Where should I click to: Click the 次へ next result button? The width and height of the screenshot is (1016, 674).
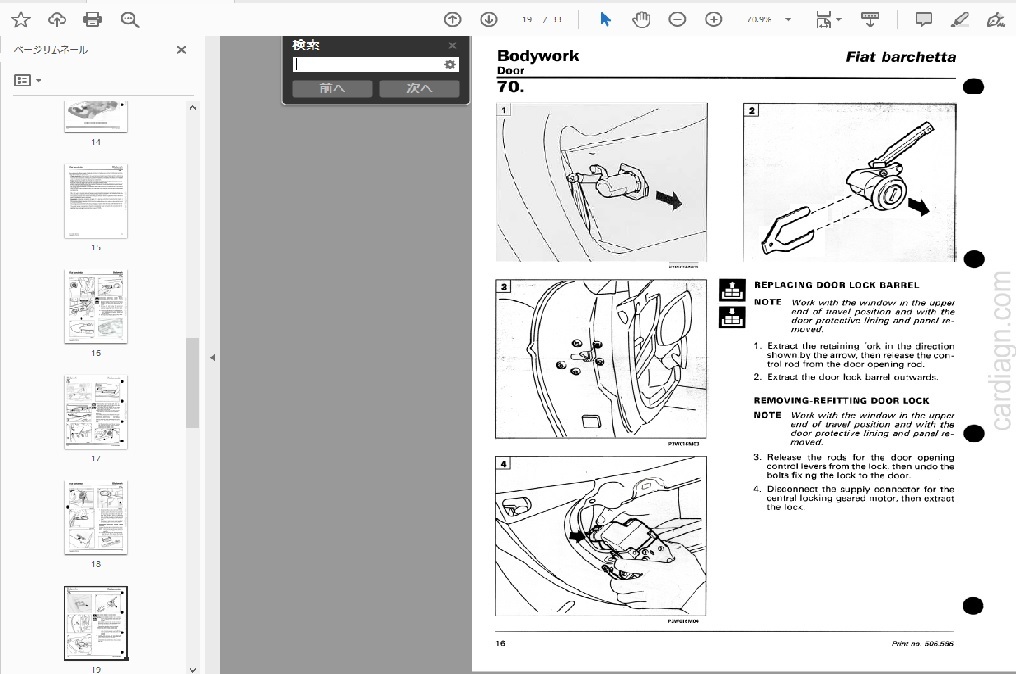click(x=419, y=88)
